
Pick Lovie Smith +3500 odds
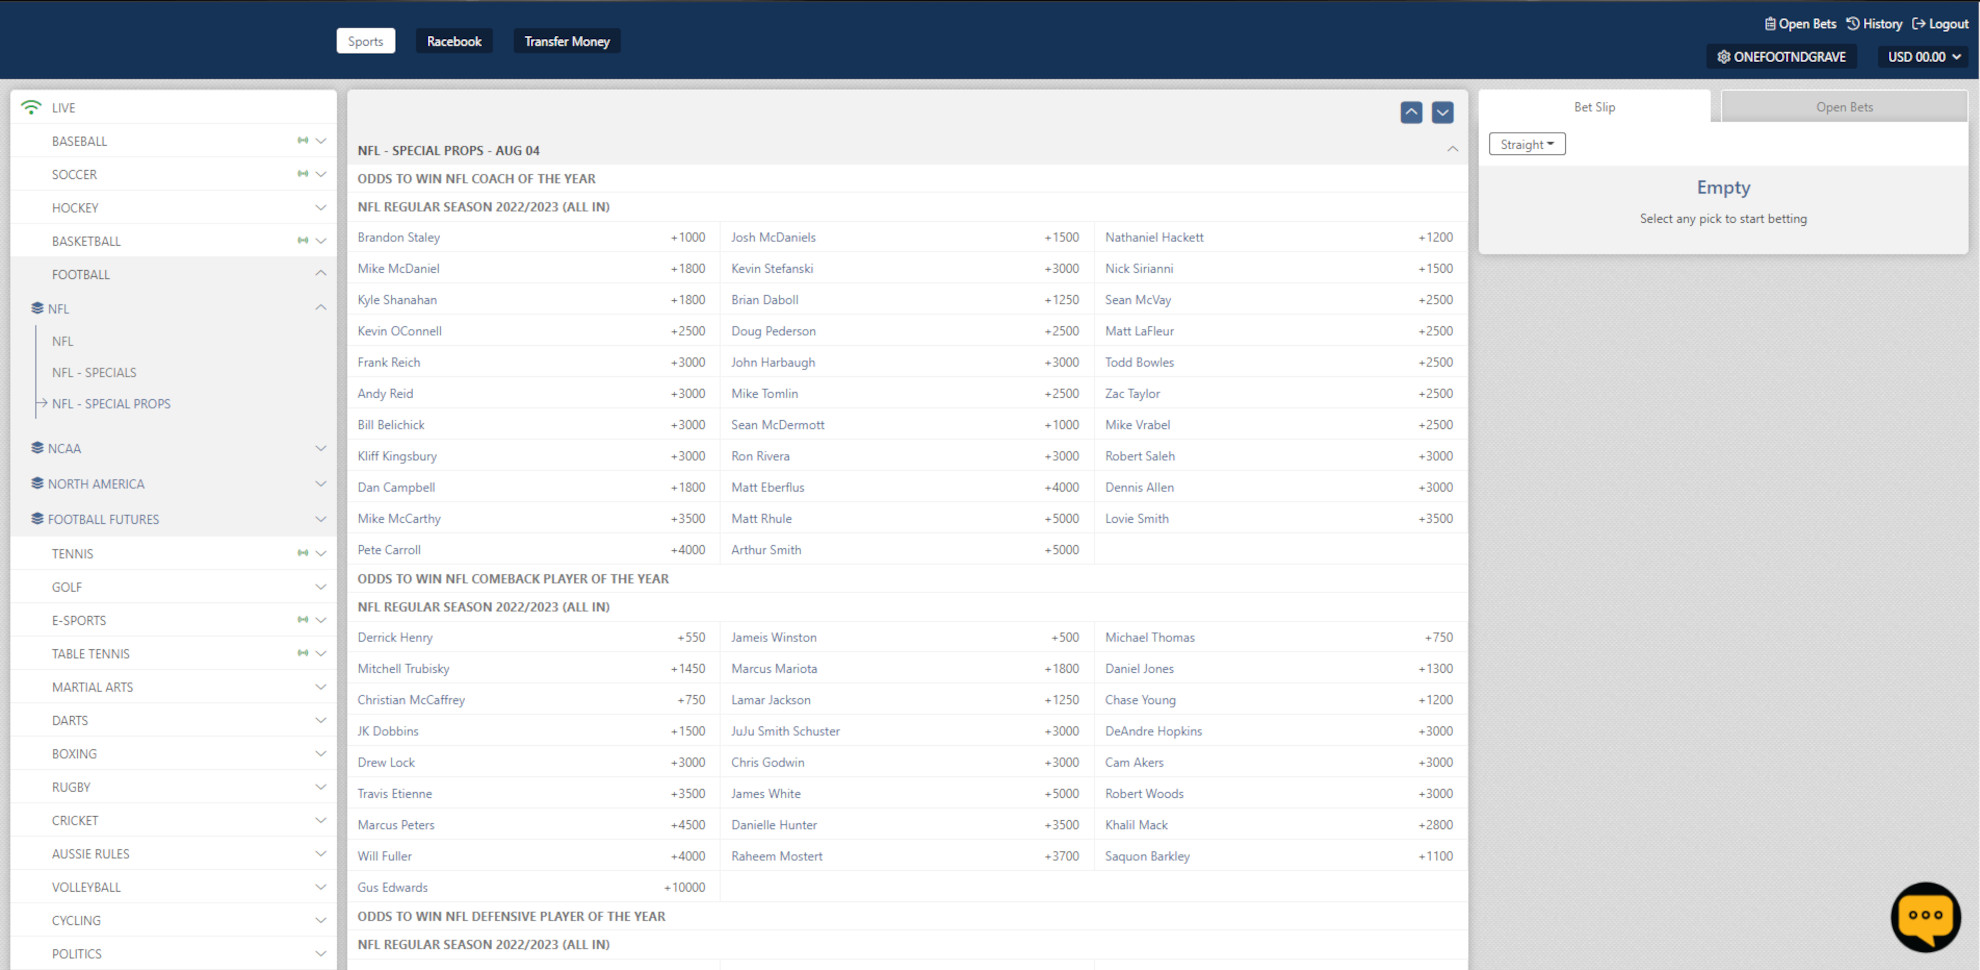click(1279, 518)
